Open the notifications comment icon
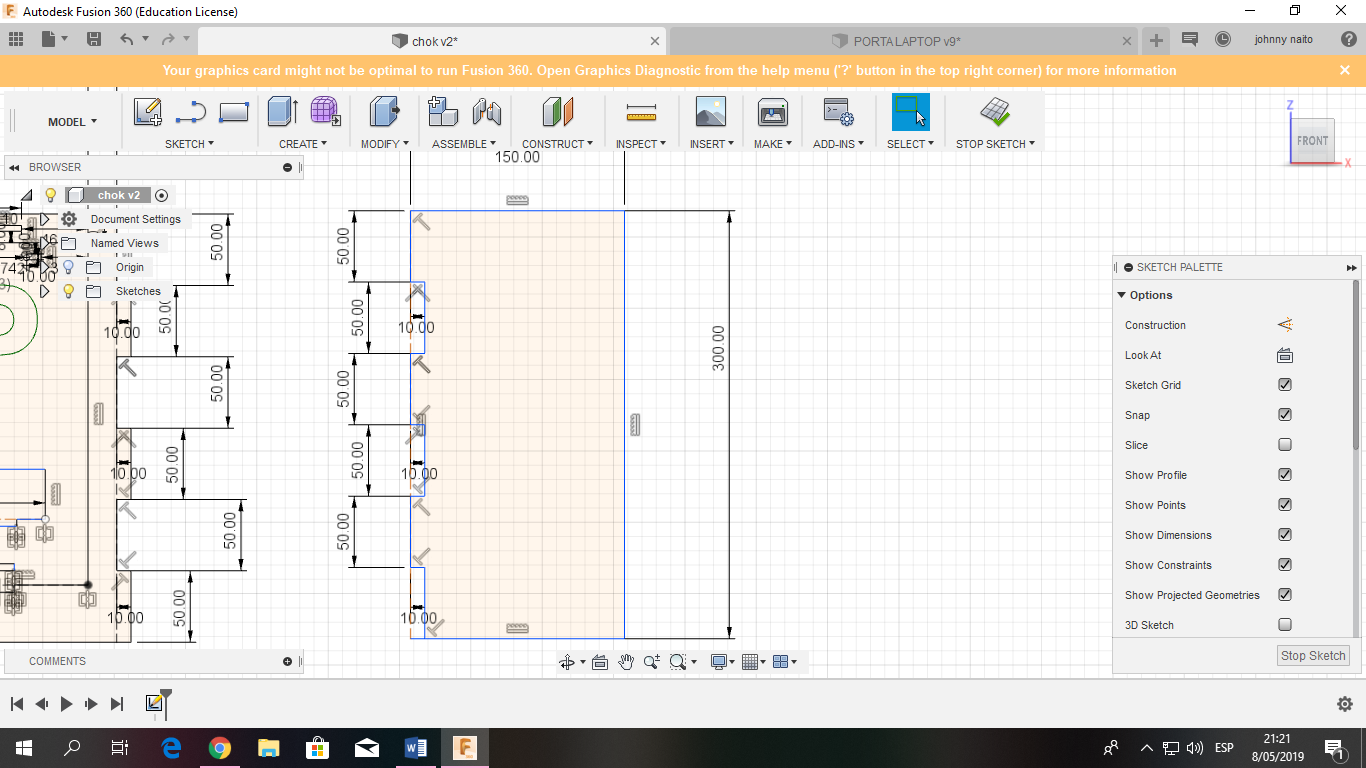Screen dimensions: 1366x768 pos(1189,40)
